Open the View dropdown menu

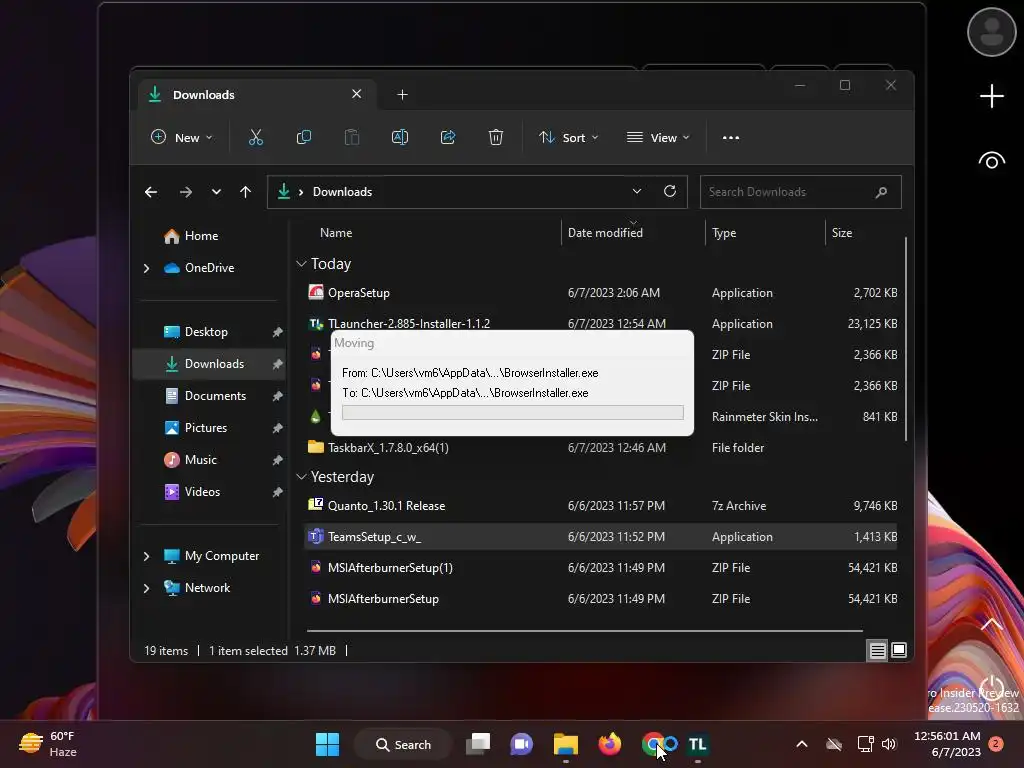point(658,138)
